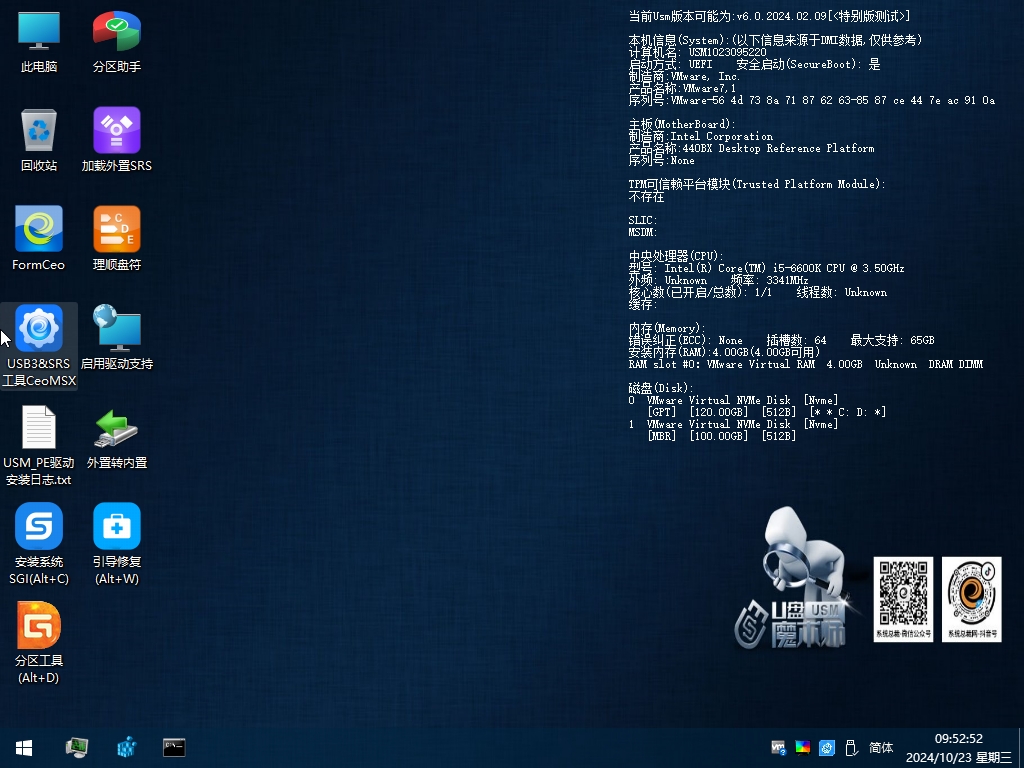Click the 启用驱动支持 icon
This screenshot has width=1024, height=768.
point(116,338)
